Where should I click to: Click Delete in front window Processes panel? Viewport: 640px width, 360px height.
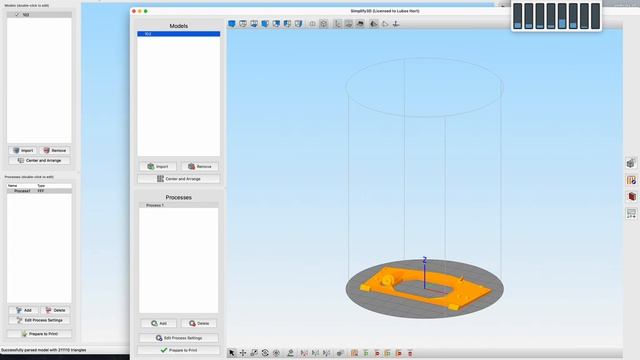click(199, 323)
